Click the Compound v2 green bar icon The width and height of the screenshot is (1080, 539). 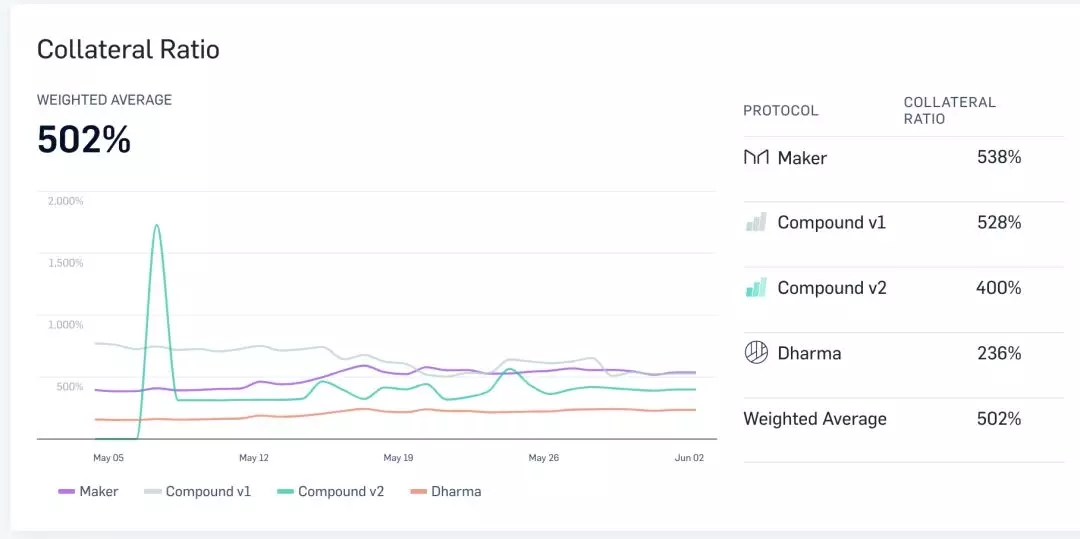point(756,288)
